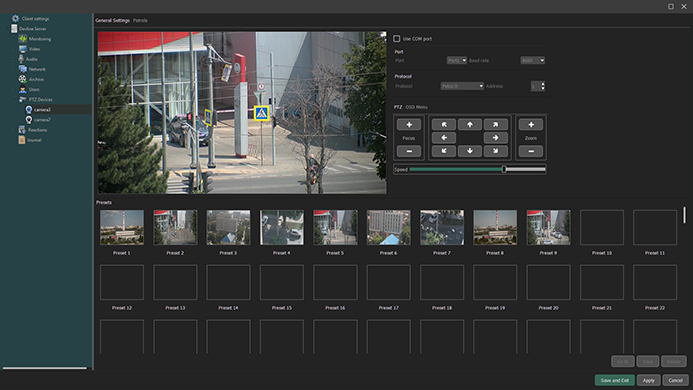Switch to the Patrols tab
Image resolution: width=693 pixels, height=390 pixels.
(x=140, y=20)
